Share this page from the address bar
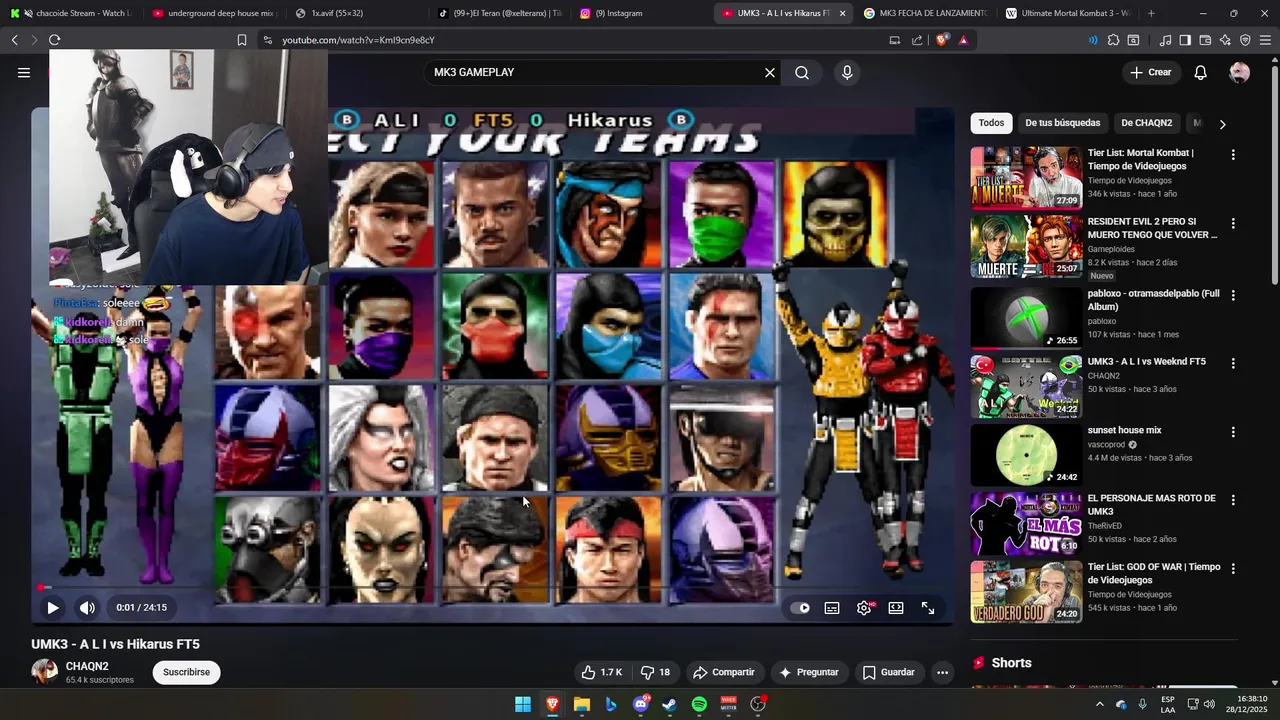 tap(917, 40)
